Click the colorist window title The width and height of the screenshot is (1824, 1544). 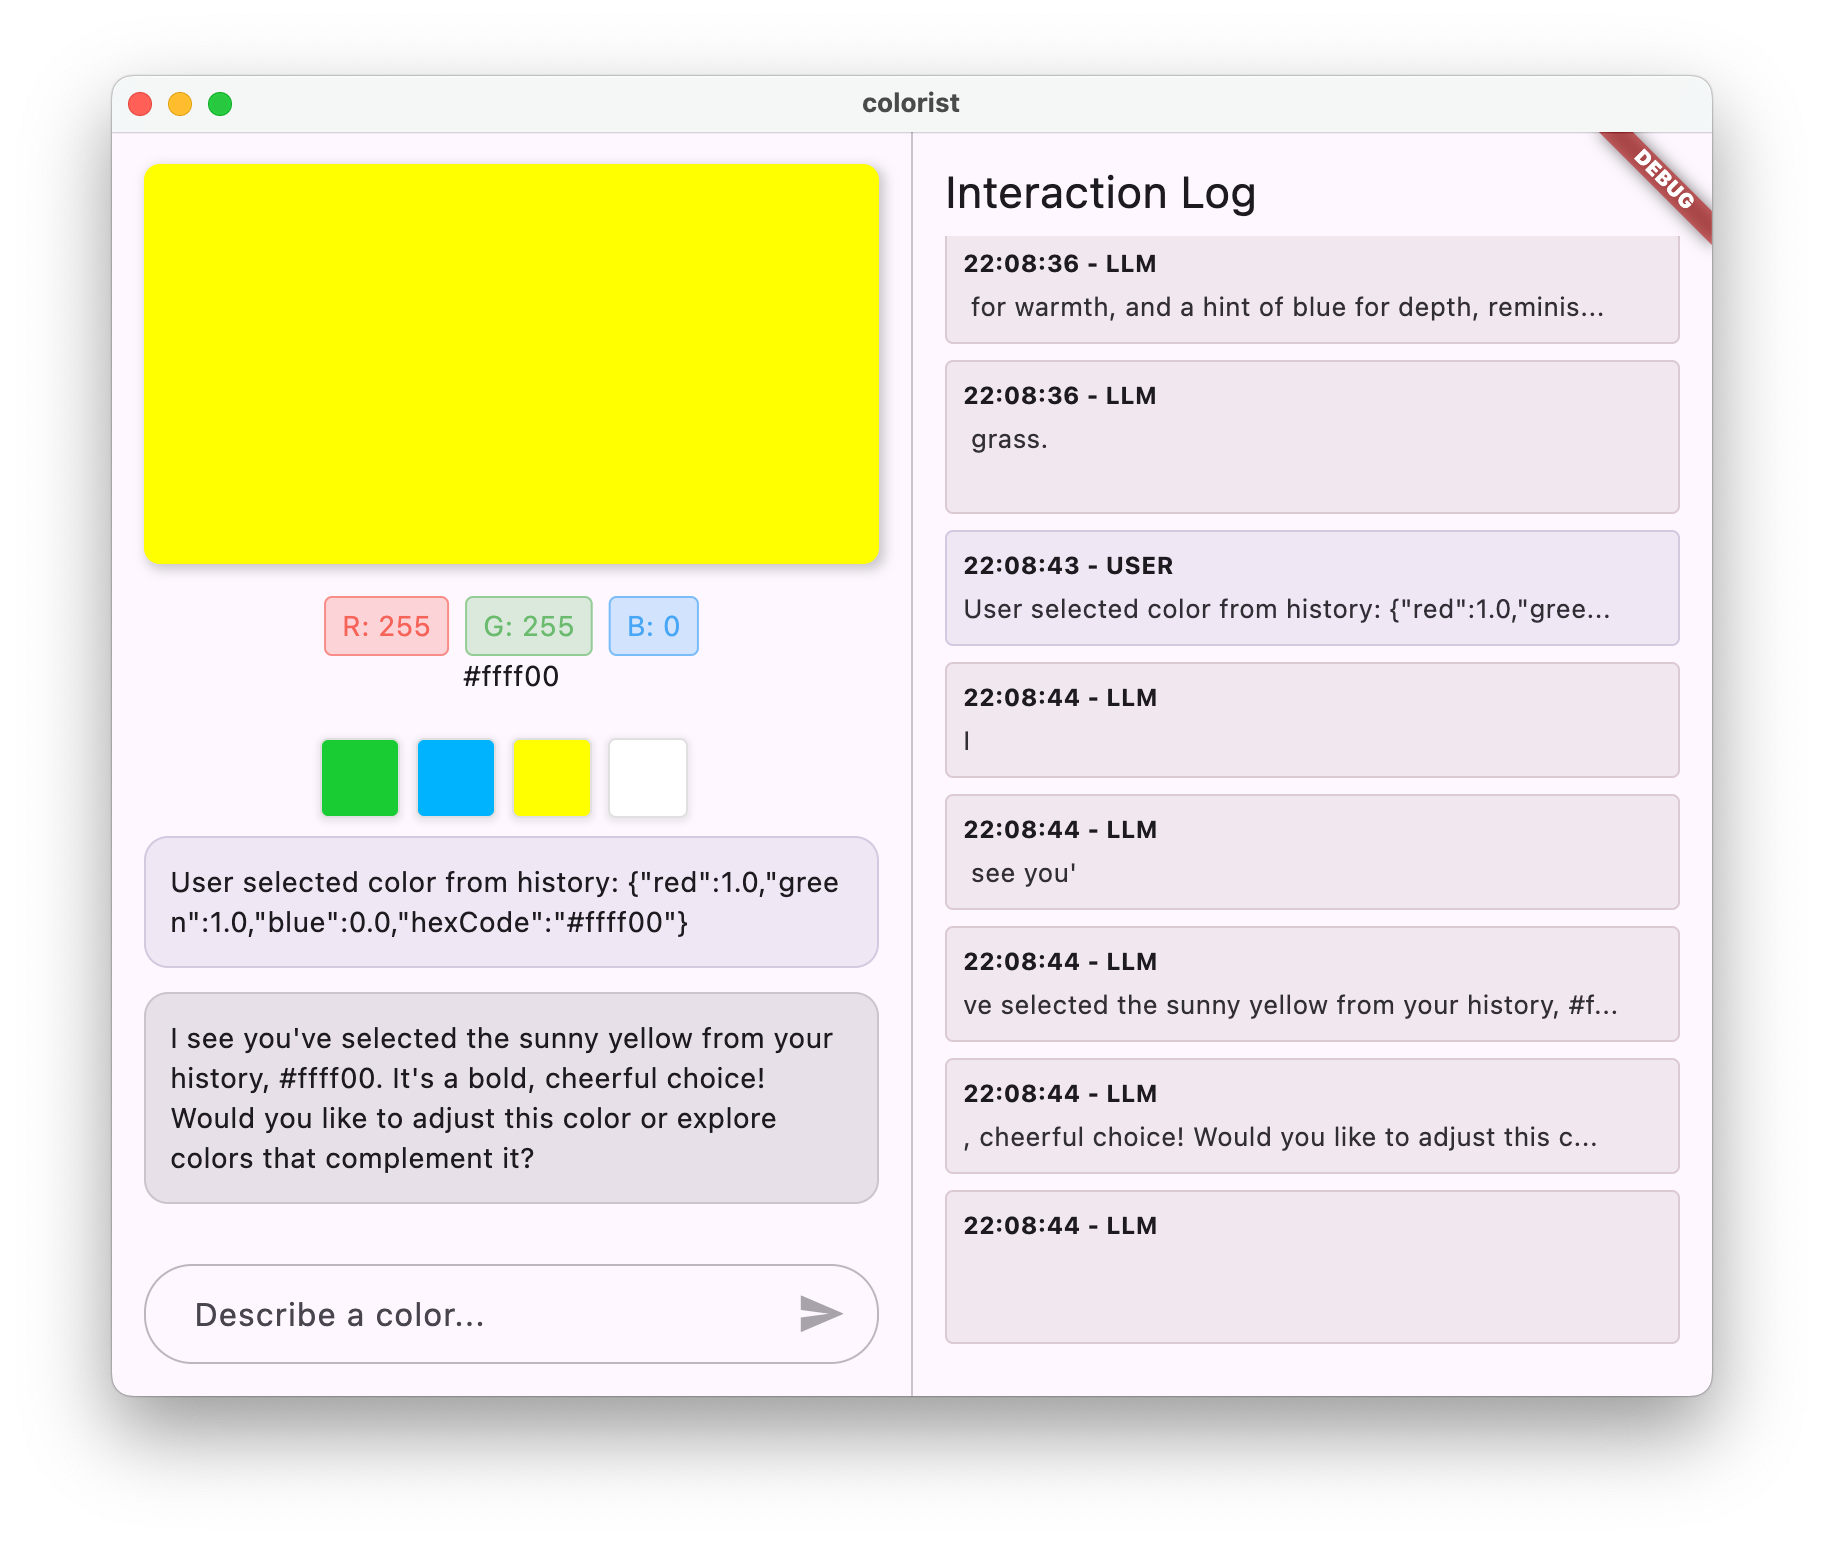(x=910, y=102)
